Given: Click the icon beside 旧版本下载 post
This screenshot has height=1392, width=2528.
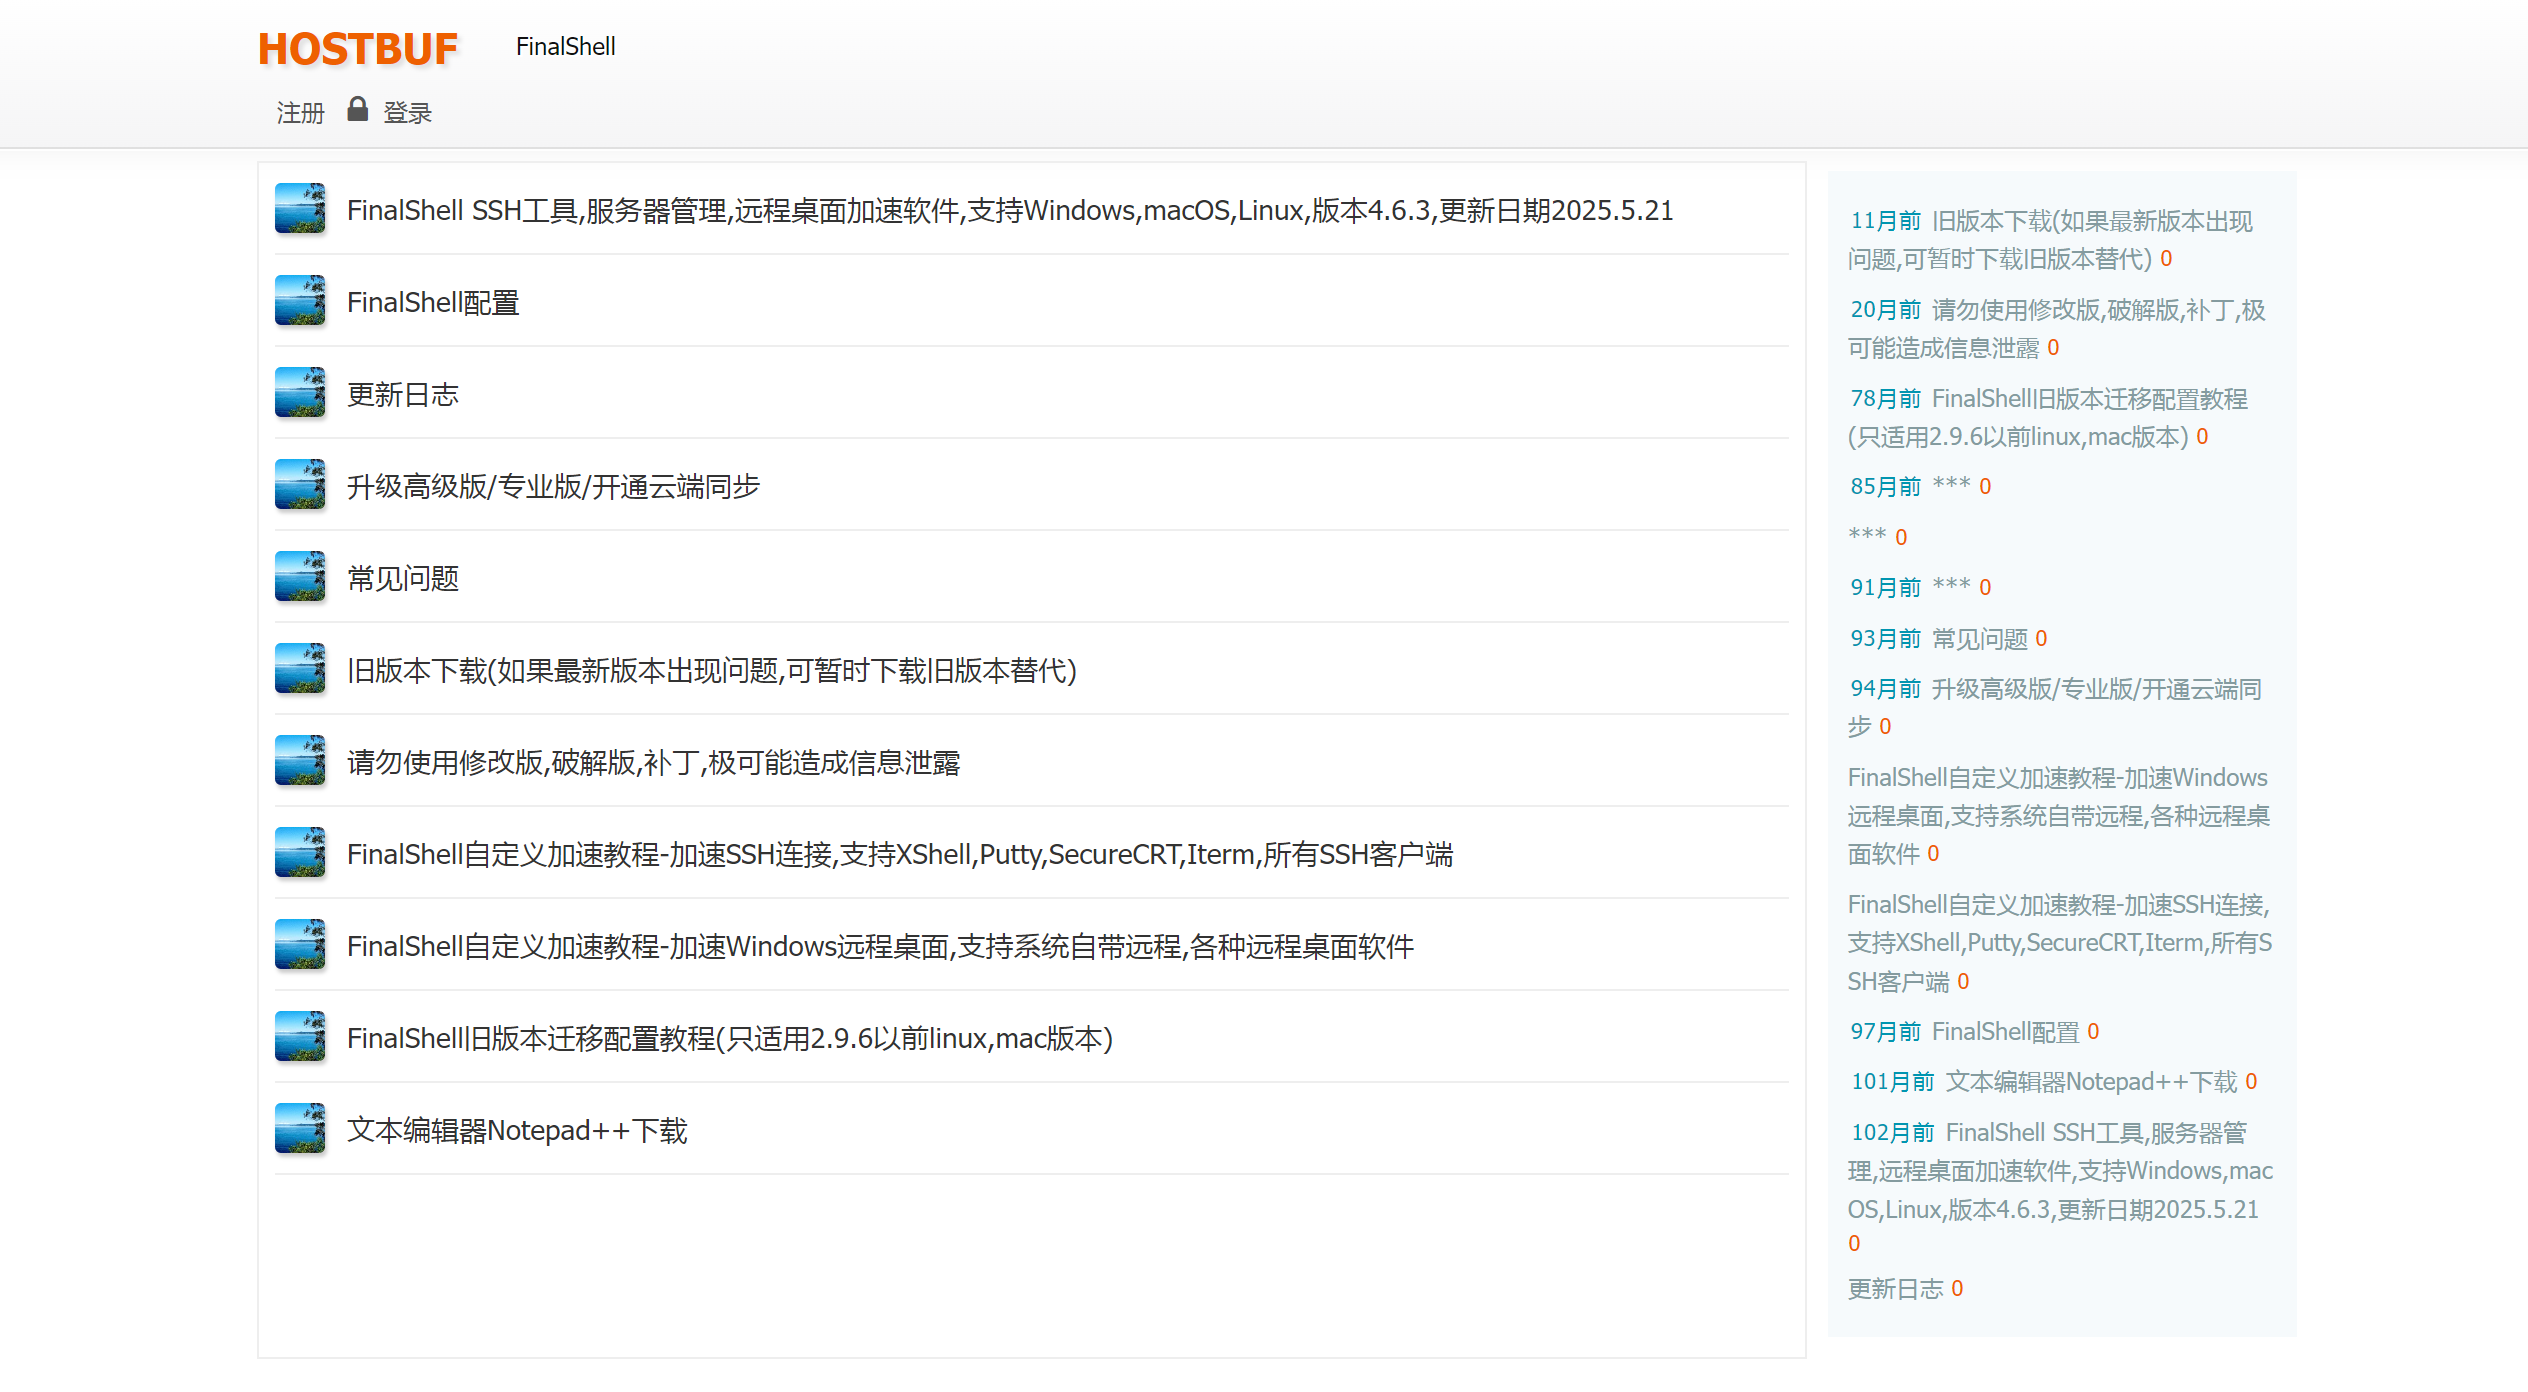Looking at the screenshot, I should 300,669.
